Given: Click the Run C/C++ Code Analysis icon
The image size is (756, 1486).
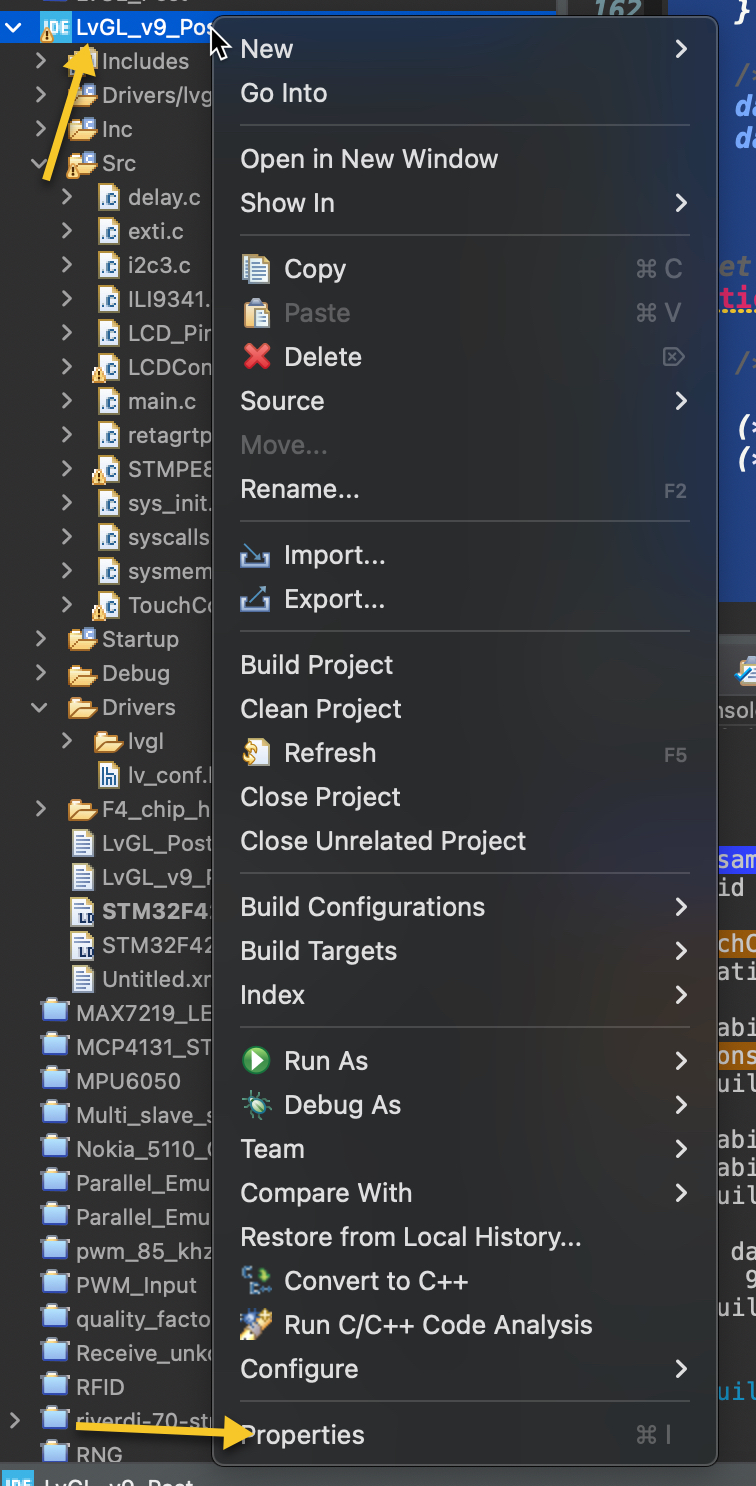Looking at the screenshot, I should [x=256, y=1325].
